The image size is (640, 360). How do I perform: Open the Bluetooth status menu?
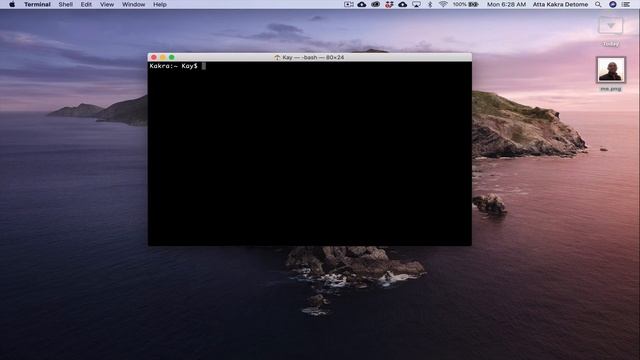click(430, 4)
